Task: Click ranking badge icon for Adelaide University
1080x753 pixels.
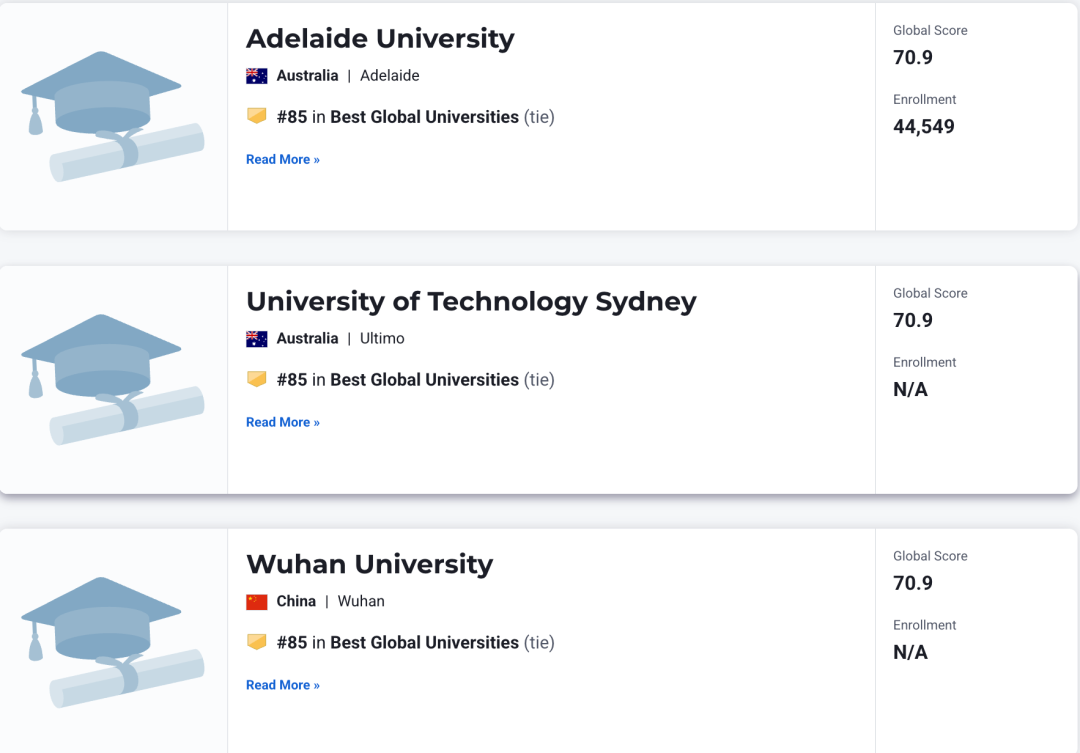Action: coord(256,116)
